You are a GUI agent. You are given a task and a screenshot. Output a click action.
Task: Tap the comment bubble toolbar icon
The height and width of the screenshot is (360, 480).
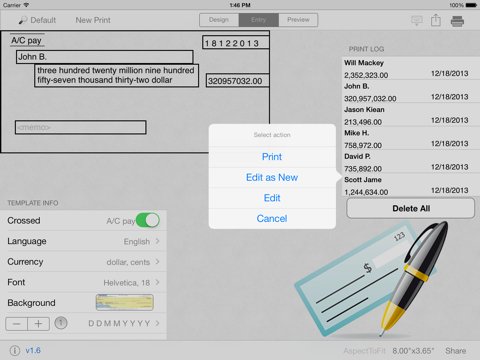pos(417,21)
